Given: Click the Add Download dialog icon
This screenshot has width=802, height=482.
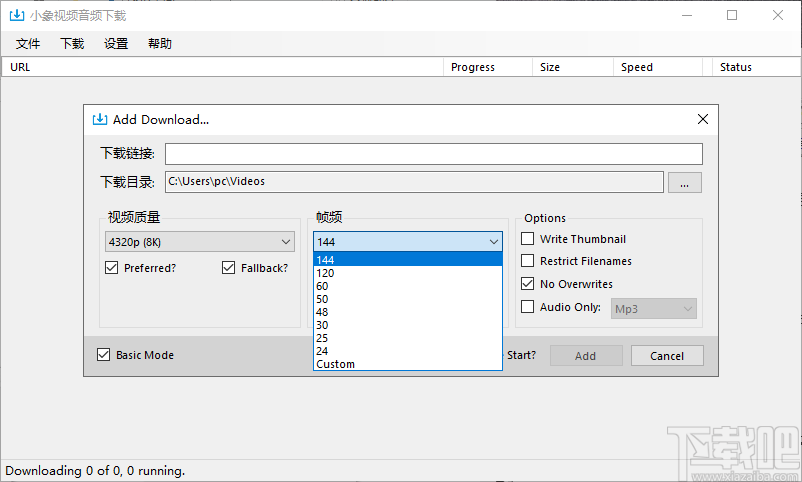Looking at the screenshot, I should point(99,119).
